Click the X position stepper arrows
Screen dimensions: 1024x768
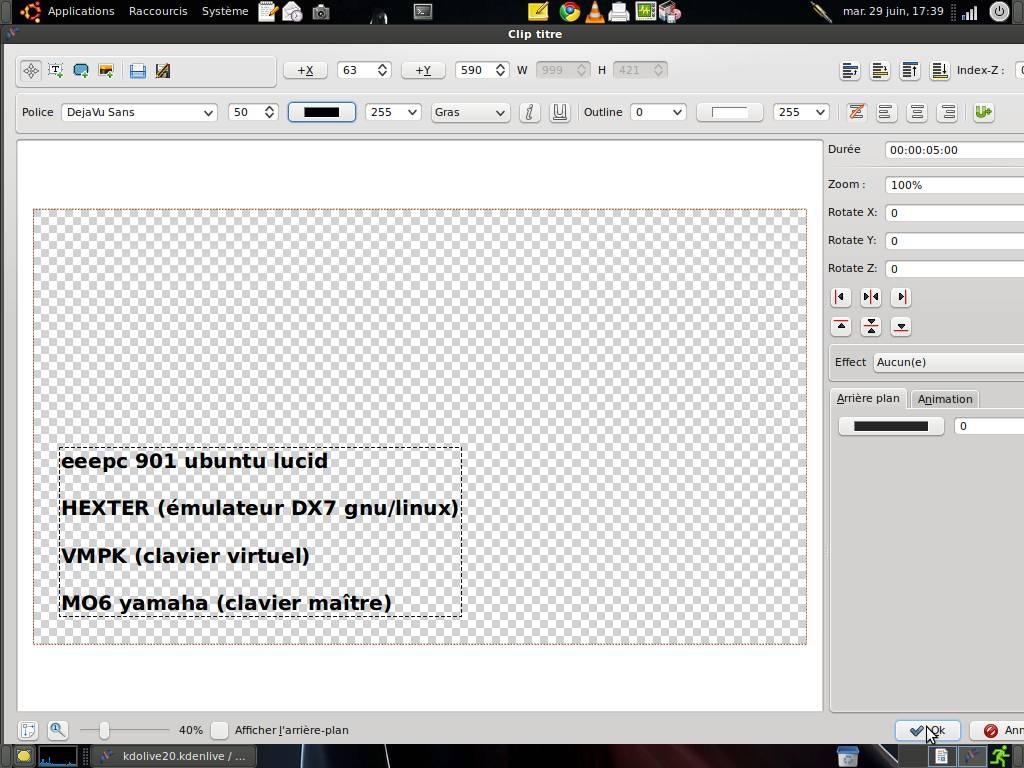click(383, 71)
